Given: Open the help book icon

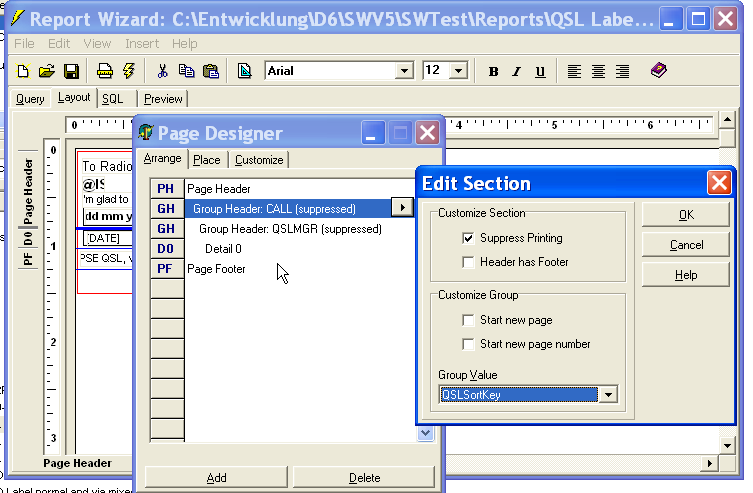Looking at the screenshot, I should tap(658, 71).
